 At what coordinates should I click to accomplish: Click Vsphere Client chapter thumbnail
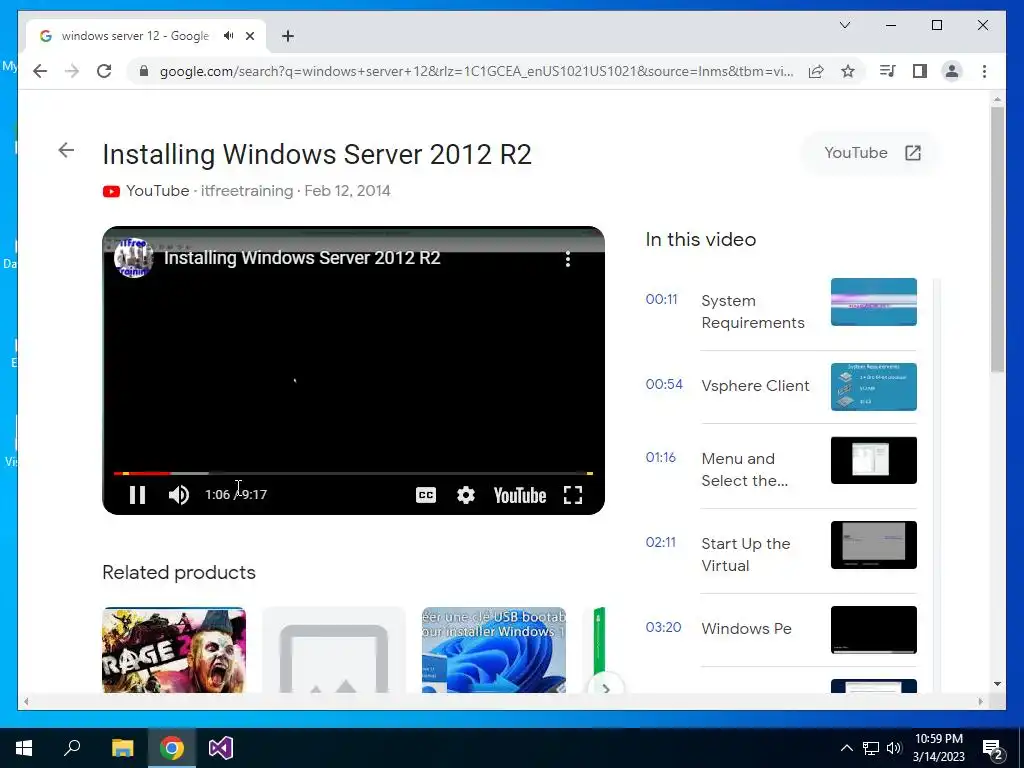[x=873, y=387]
